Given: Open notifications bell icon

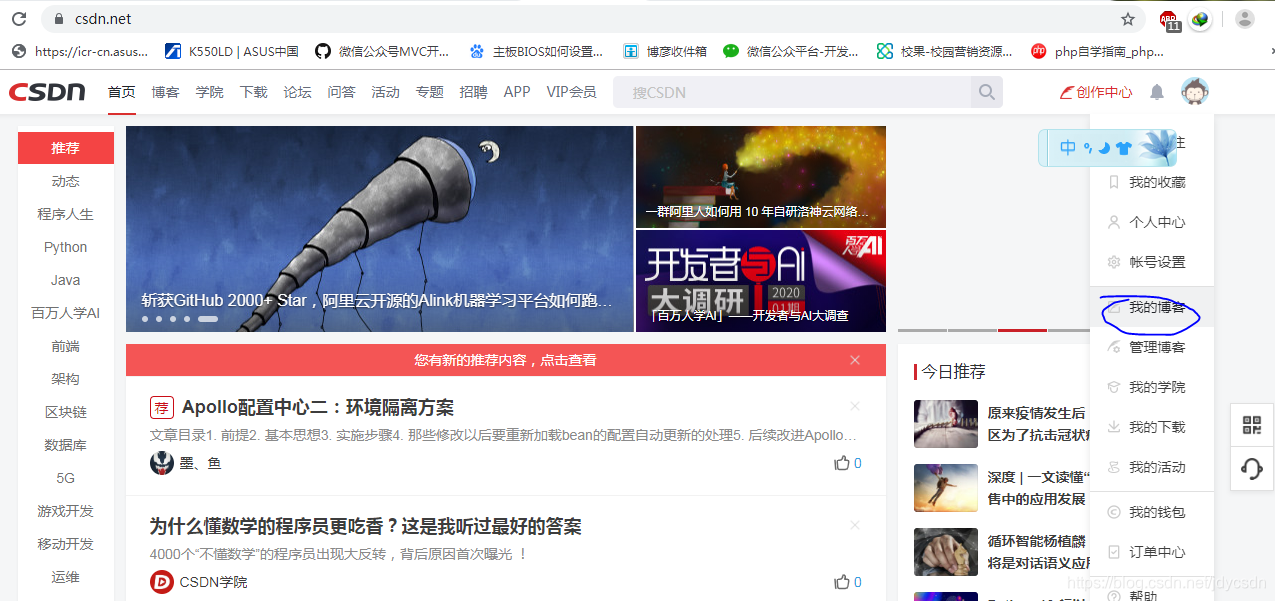Looking at the screenshot, I should [x=1157, y=92].
